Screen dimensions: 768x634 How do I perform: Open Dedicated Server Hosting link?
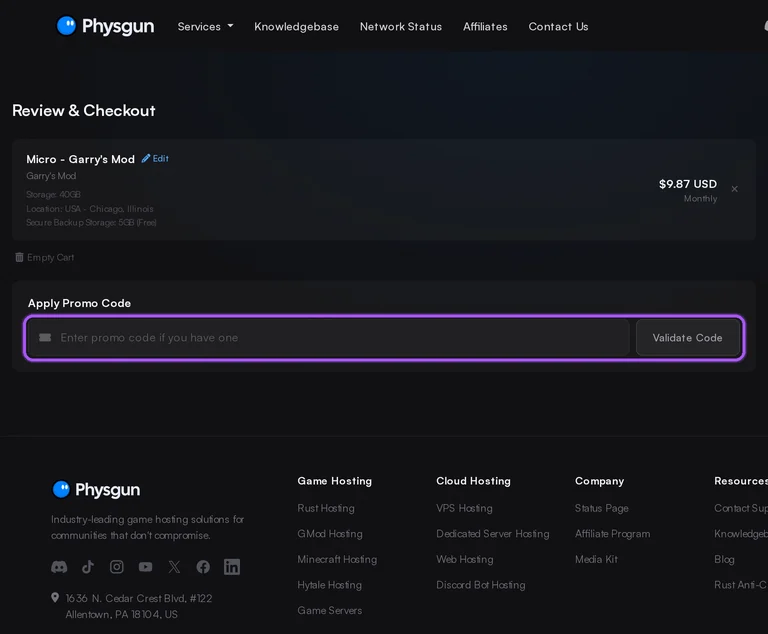coord(493,534)
